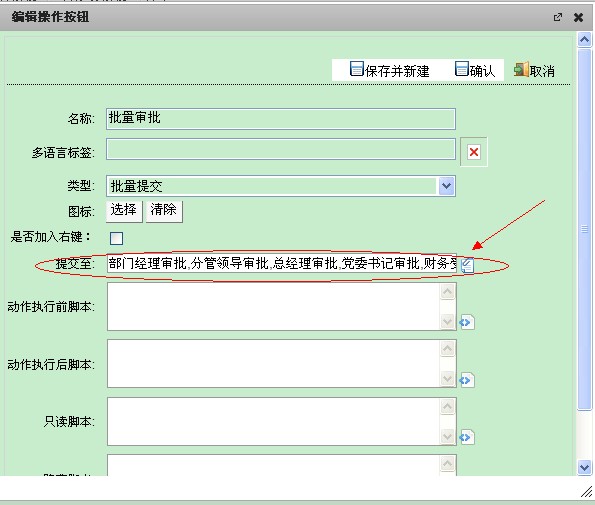
Task: Open script editor for 动作执行前脚本
Action: click(x=467, y=322)
